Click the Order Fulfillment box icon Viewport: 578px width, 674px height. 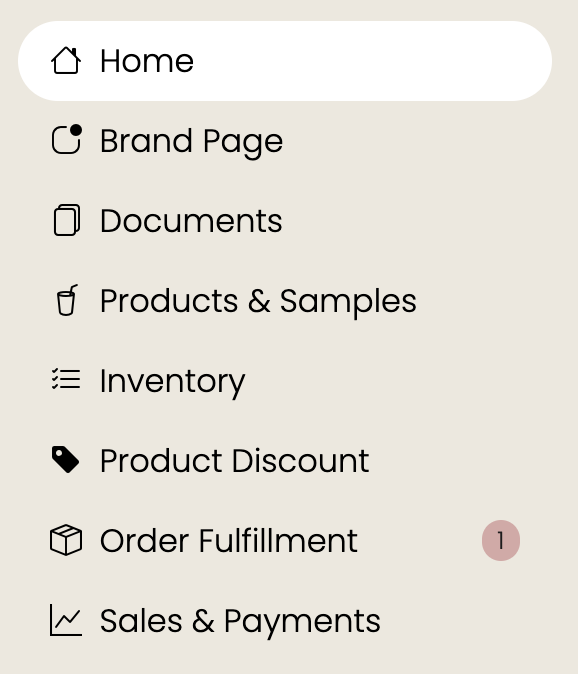pos(66,540)
